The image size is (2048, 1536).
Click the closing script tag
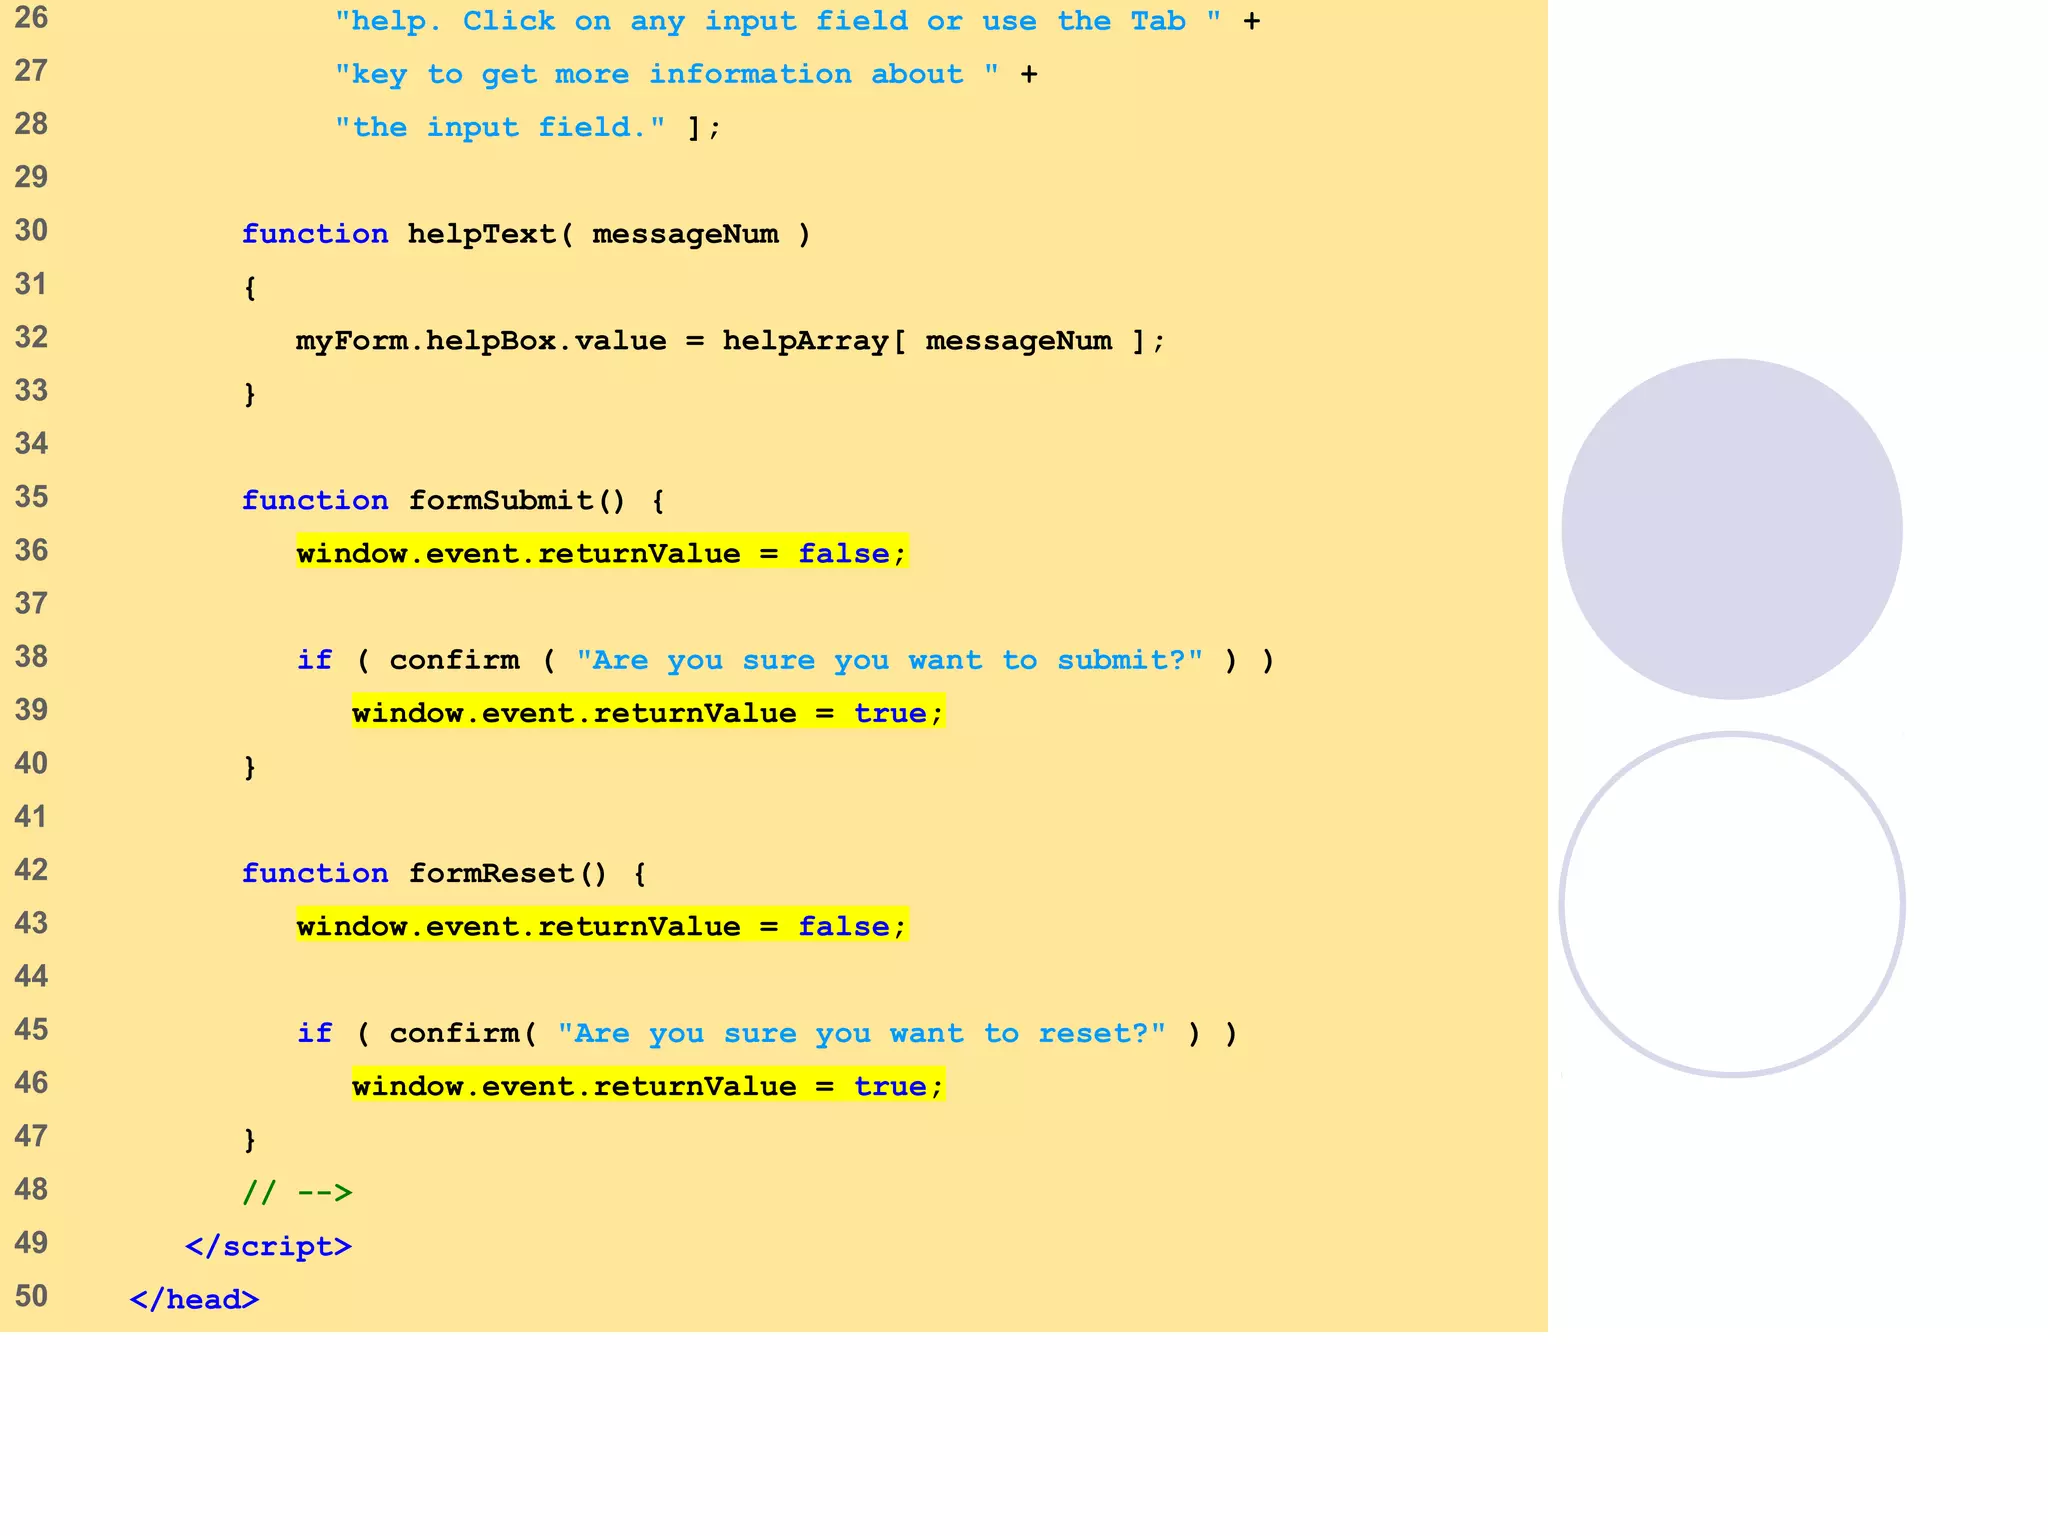268,1246
